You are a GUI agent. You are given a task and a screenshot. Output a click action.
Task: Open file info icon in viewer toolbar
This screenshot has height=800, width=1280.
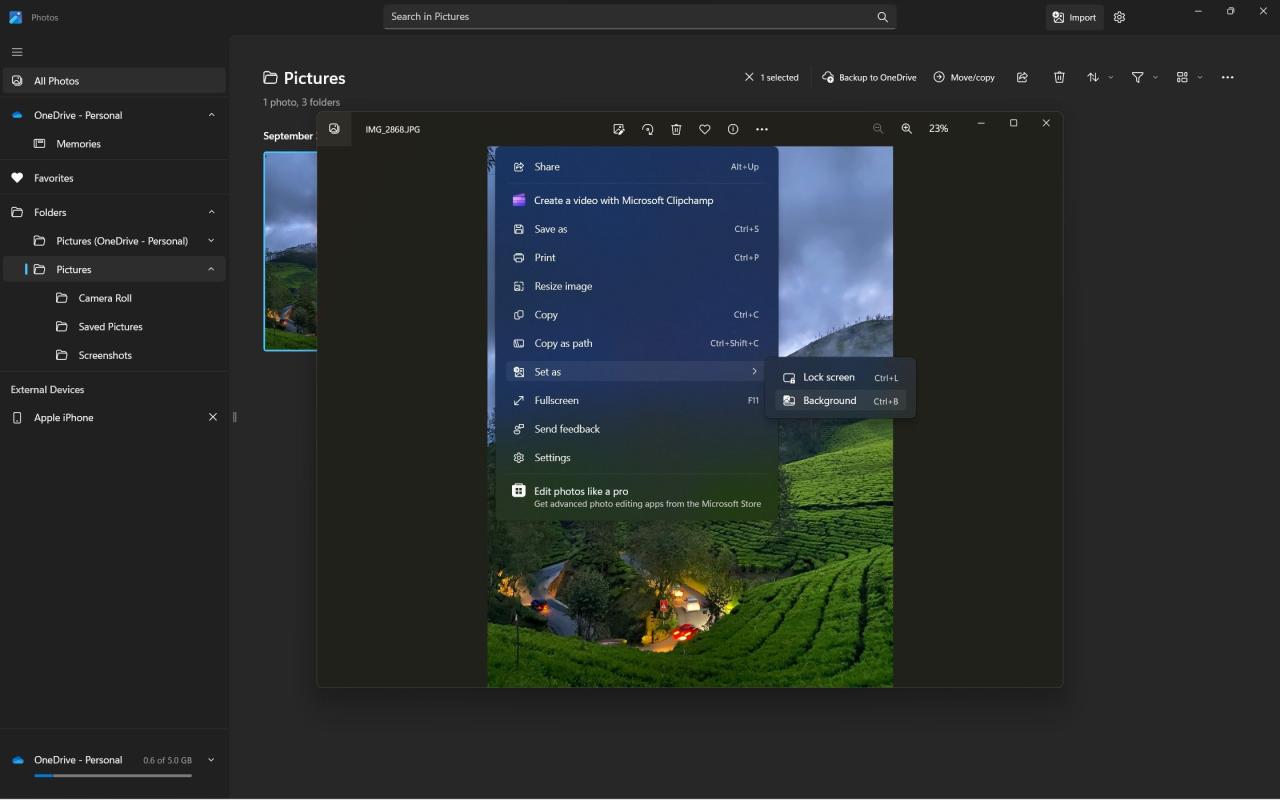point(733,129)
